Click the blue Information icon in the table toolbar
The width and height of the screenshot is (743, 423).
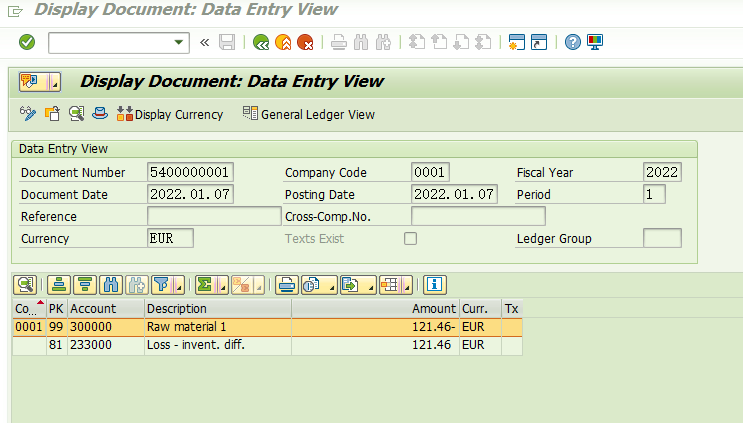click(x=435, y=285)
